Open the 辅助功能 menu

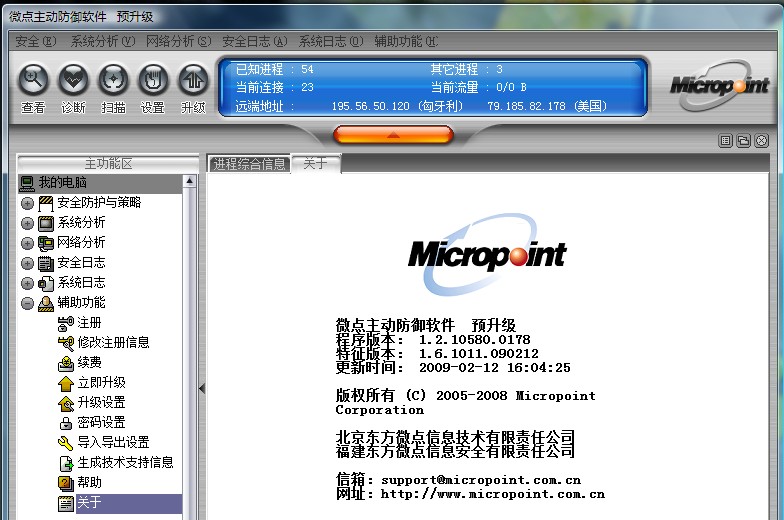pyautogui.click(x=406, y=42)
